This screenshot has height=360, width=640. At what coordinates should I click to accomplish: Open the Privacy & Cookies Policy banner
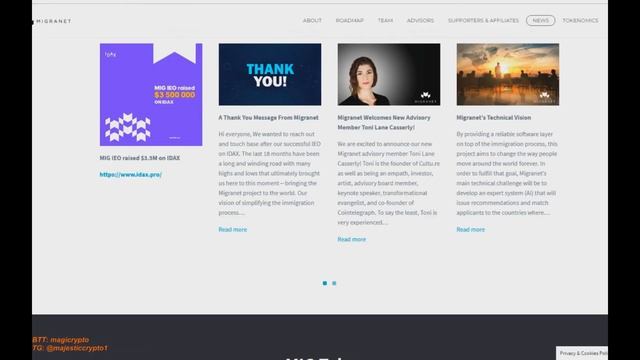tap(582, 353)
